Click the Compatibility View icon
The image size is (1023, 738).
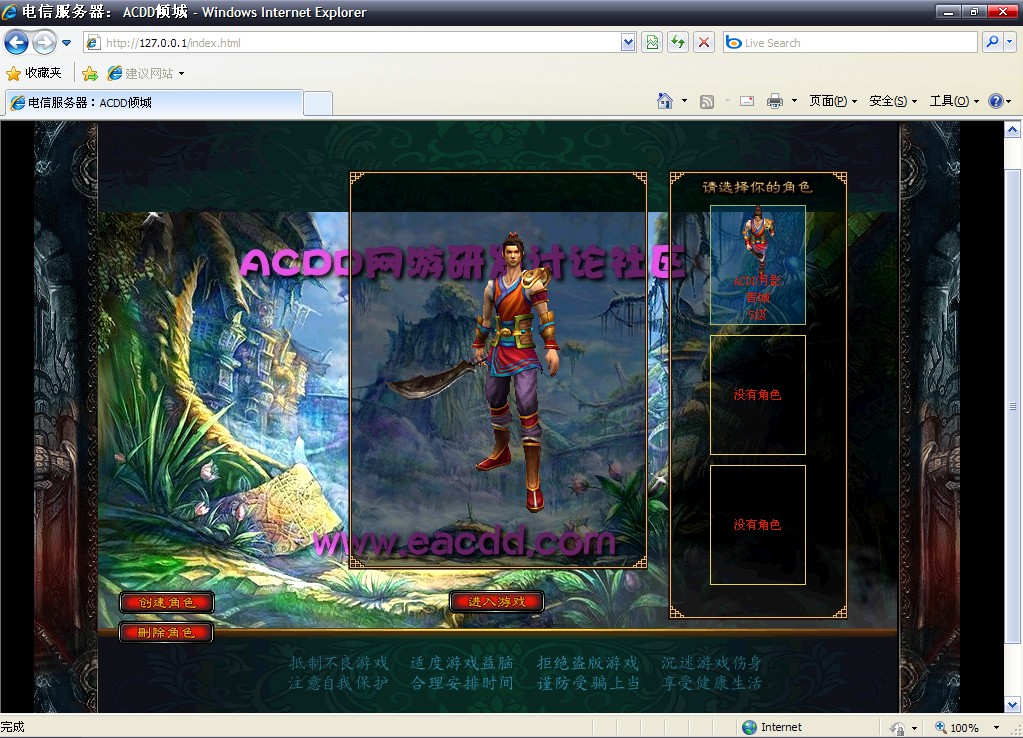(653, 43)
